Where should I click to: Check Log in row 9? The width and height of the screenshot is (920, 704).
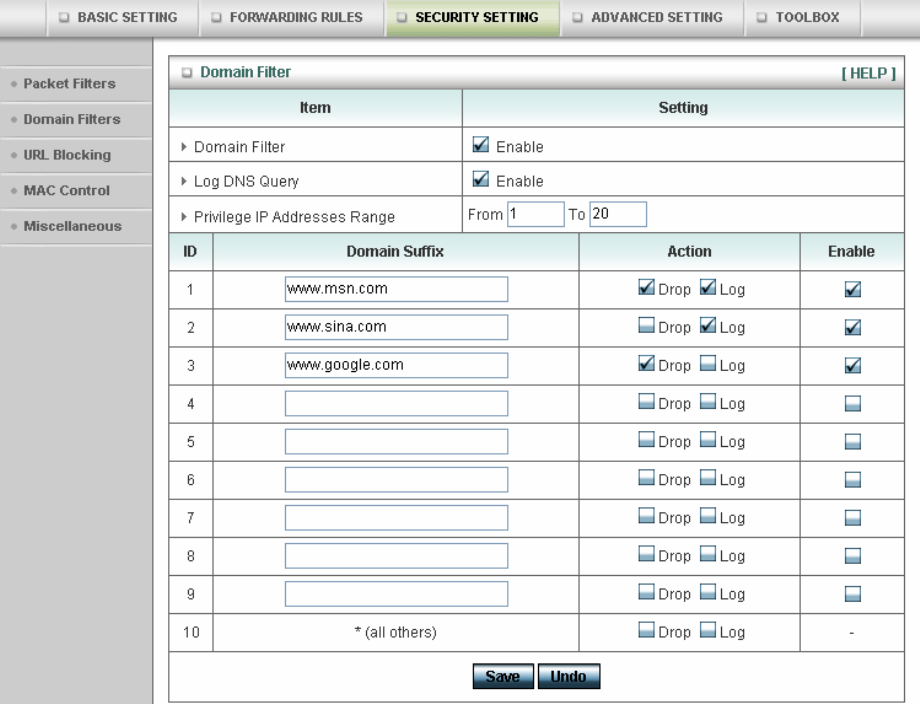[x=708, y=592]
